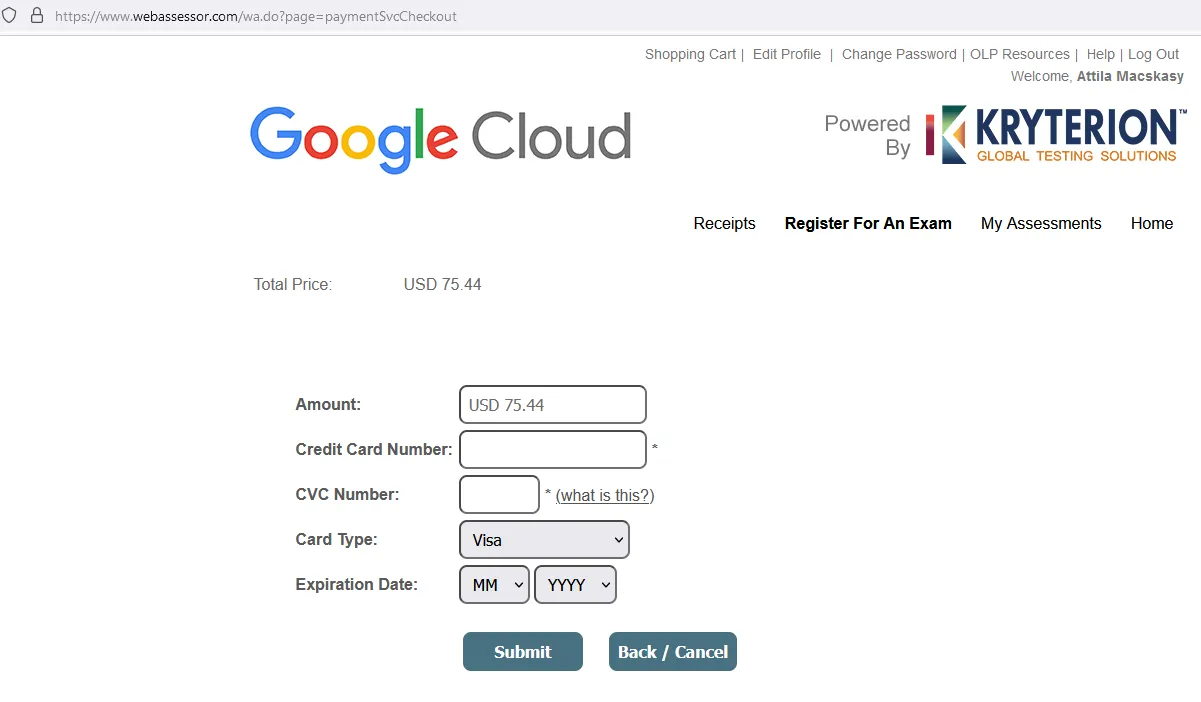Click the 'CVC Number:' label
This screenshot has width=1201, height=702.
coord(347,494)
